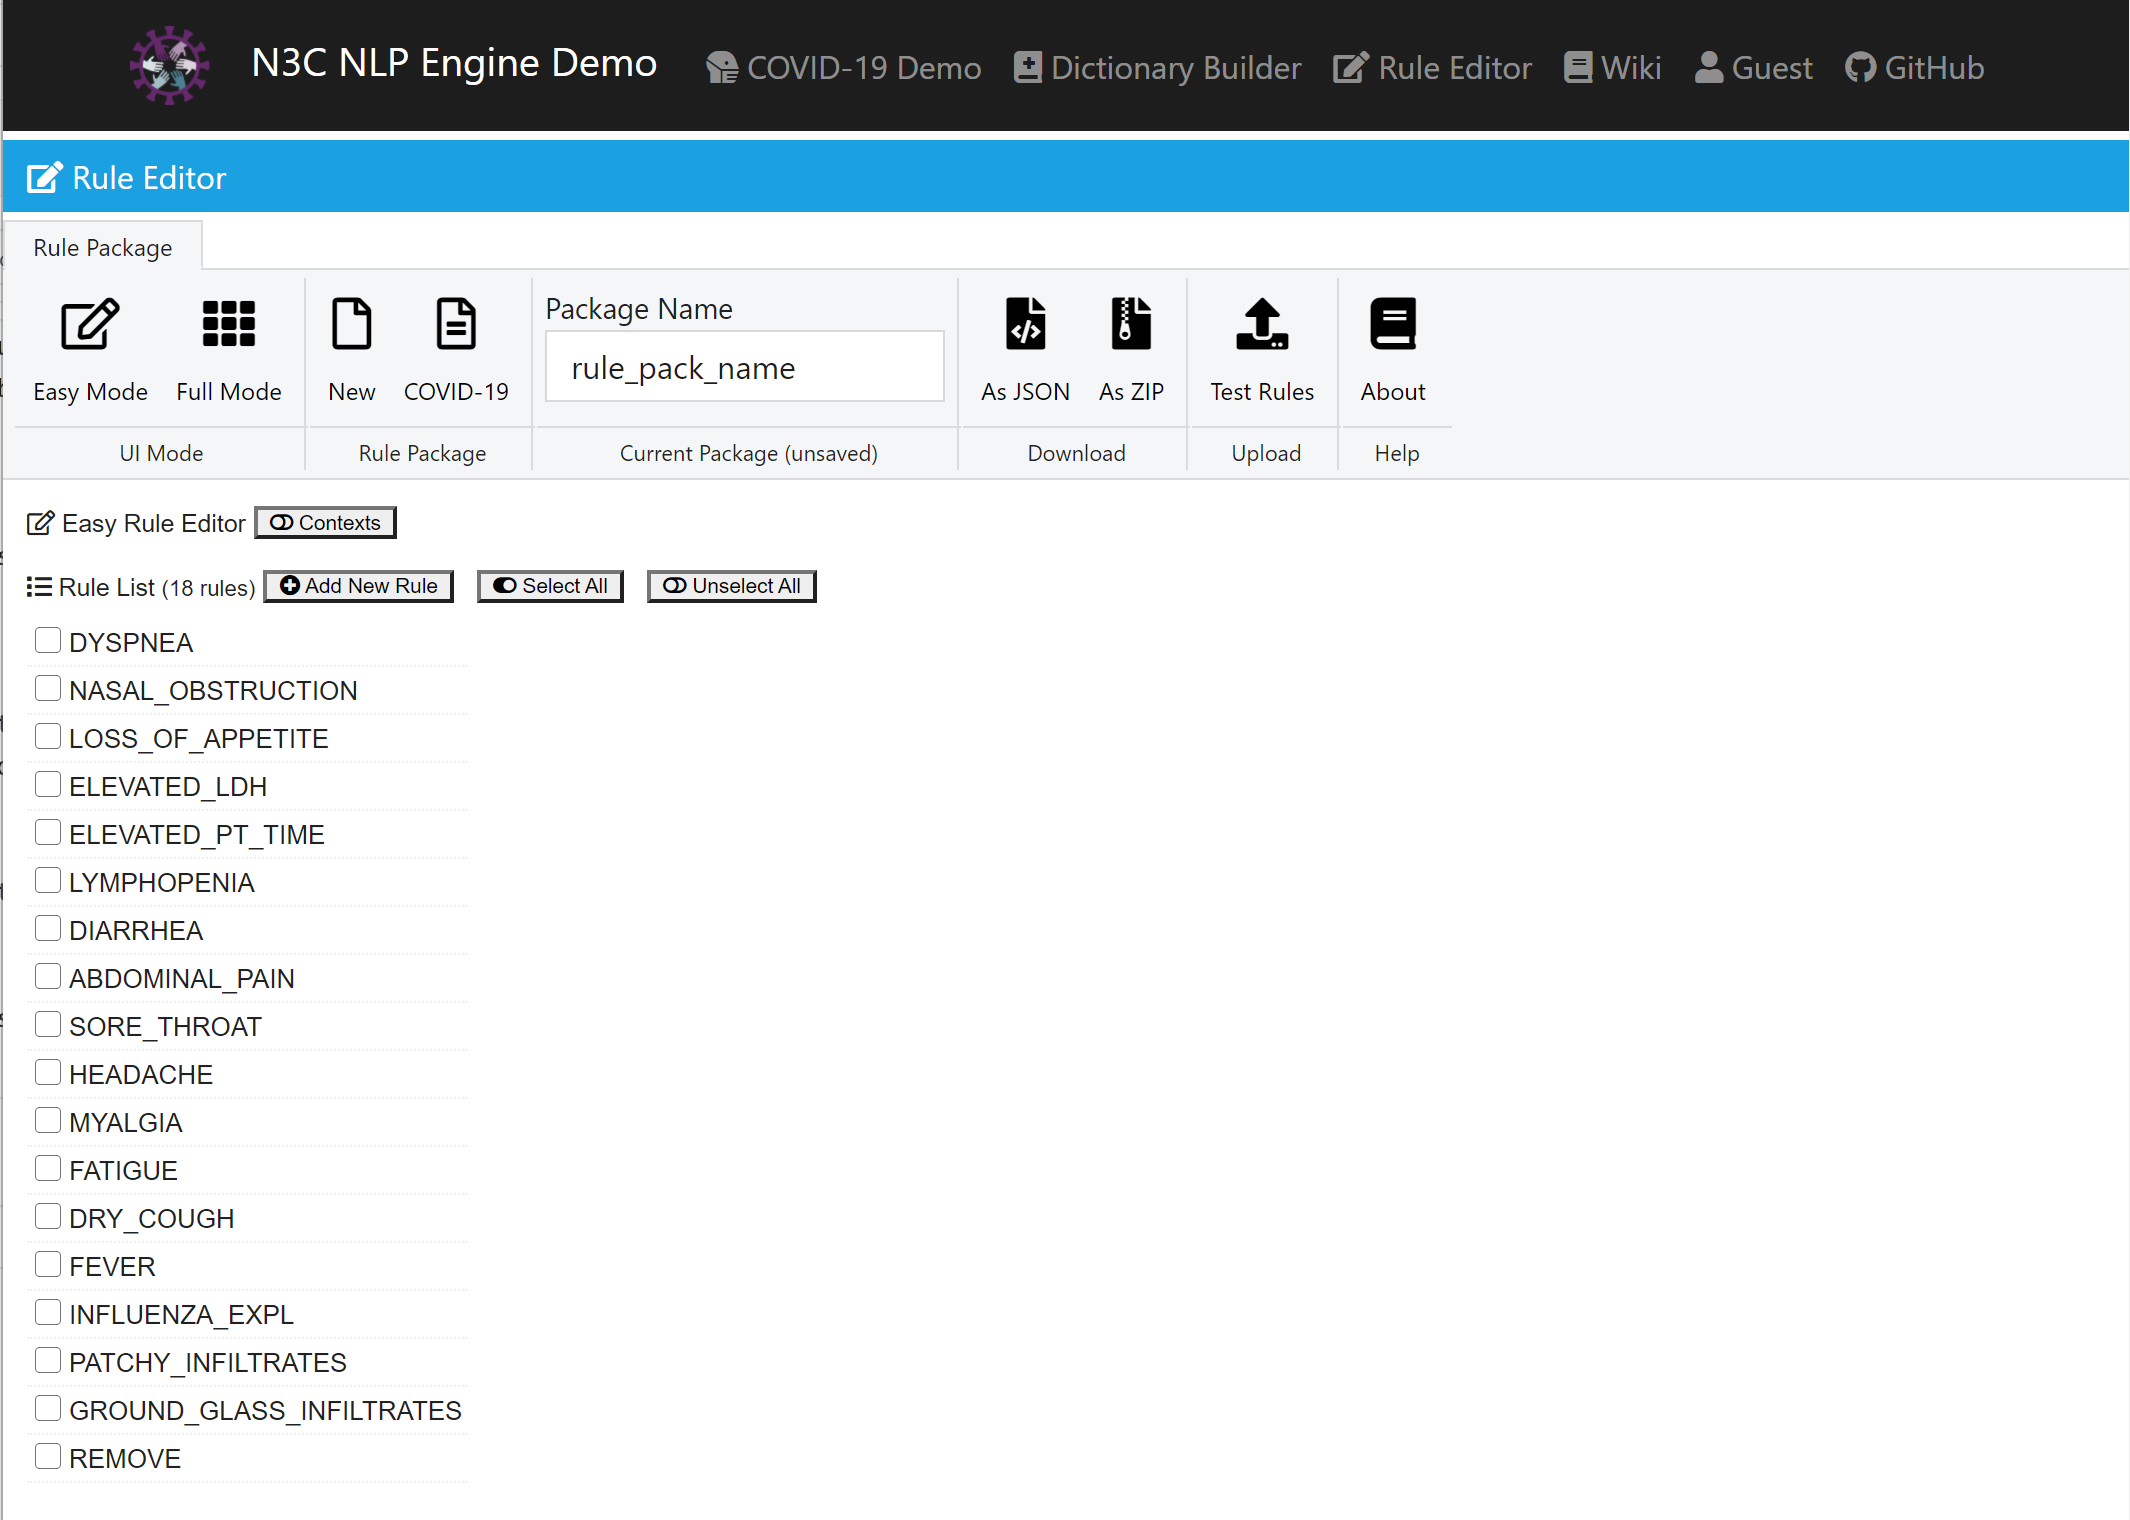Tick the FEVER rule checkbox

point(47,1264)
